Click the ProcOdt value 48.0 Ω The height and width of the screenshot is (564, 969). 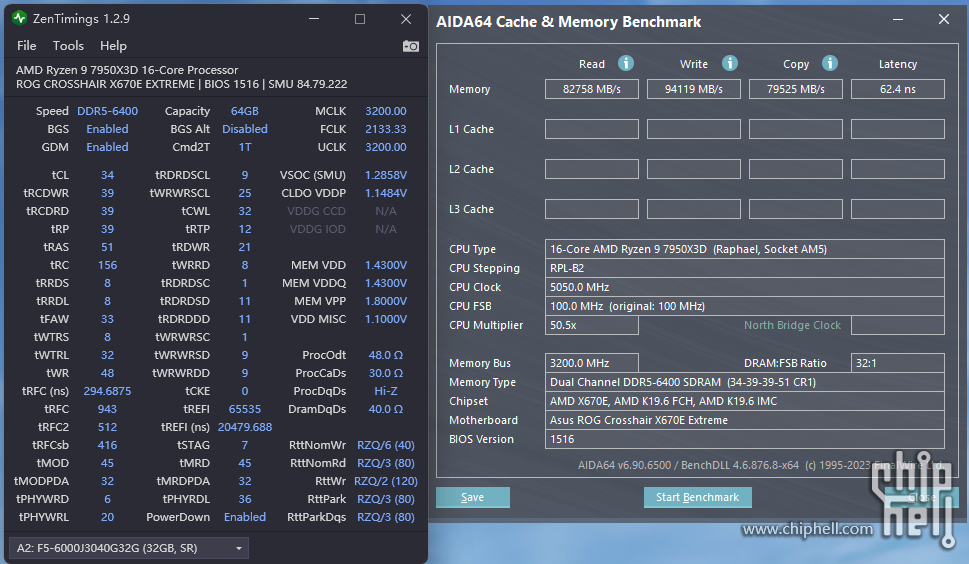(386, 355)
